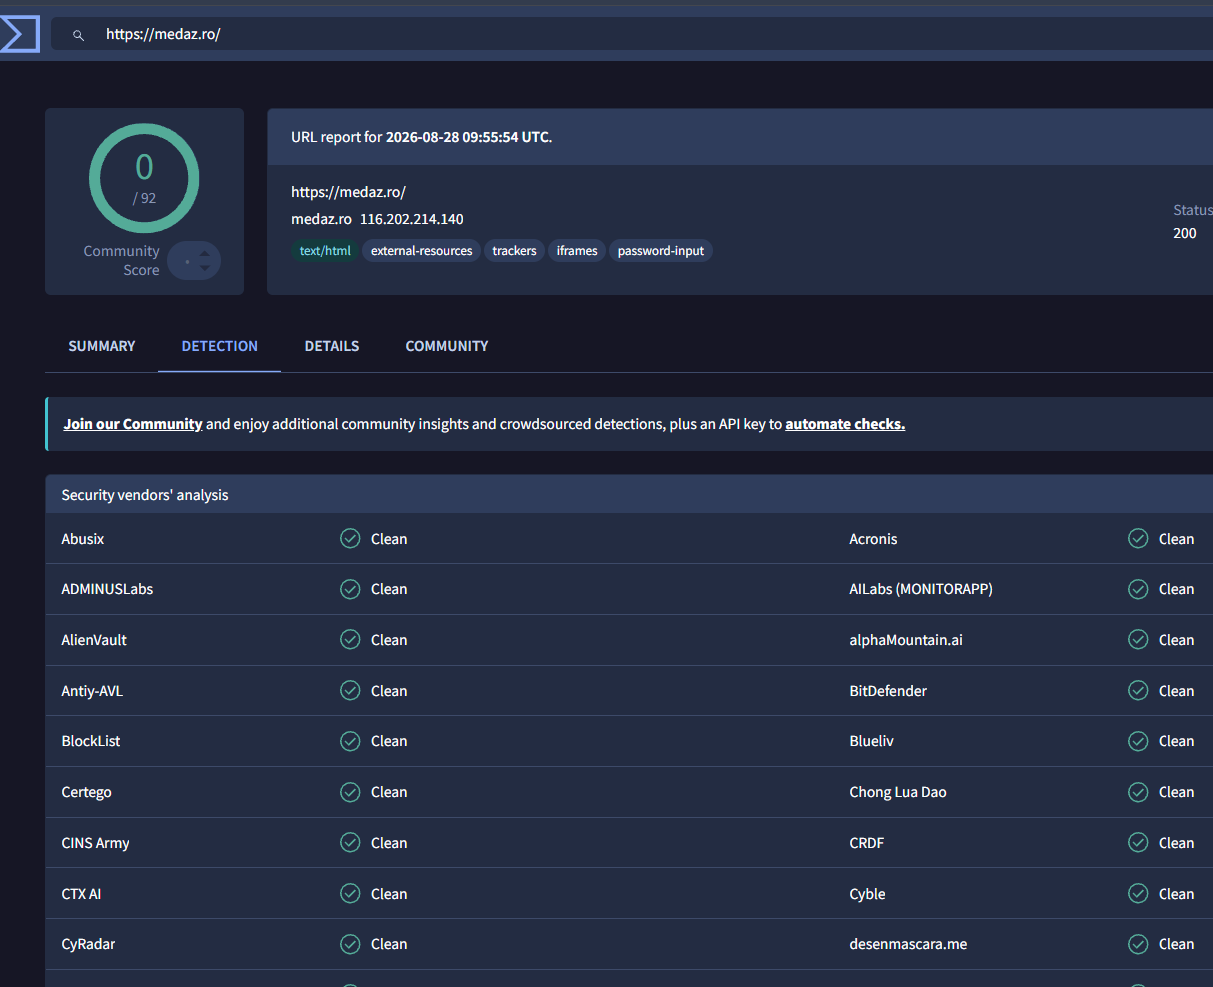Screen dimensions: 1213x987
Task: Switch to the SUMMARY tab
Action: pos(102,346)
